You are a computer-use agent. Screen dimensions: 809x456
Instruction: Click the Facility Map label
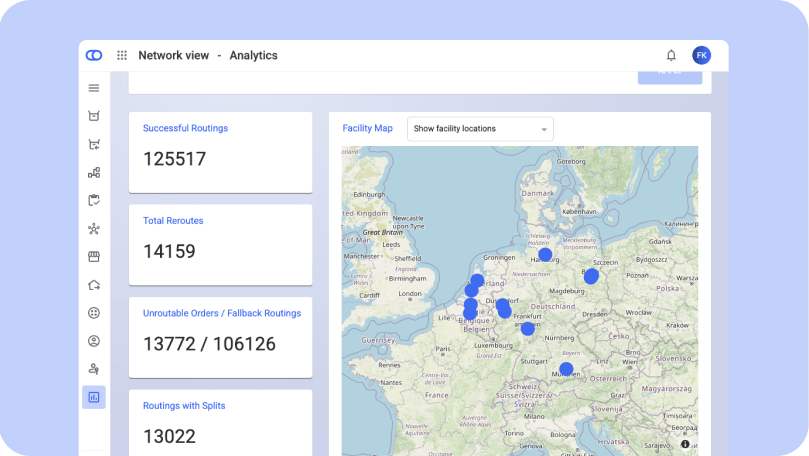click(367, 128)
